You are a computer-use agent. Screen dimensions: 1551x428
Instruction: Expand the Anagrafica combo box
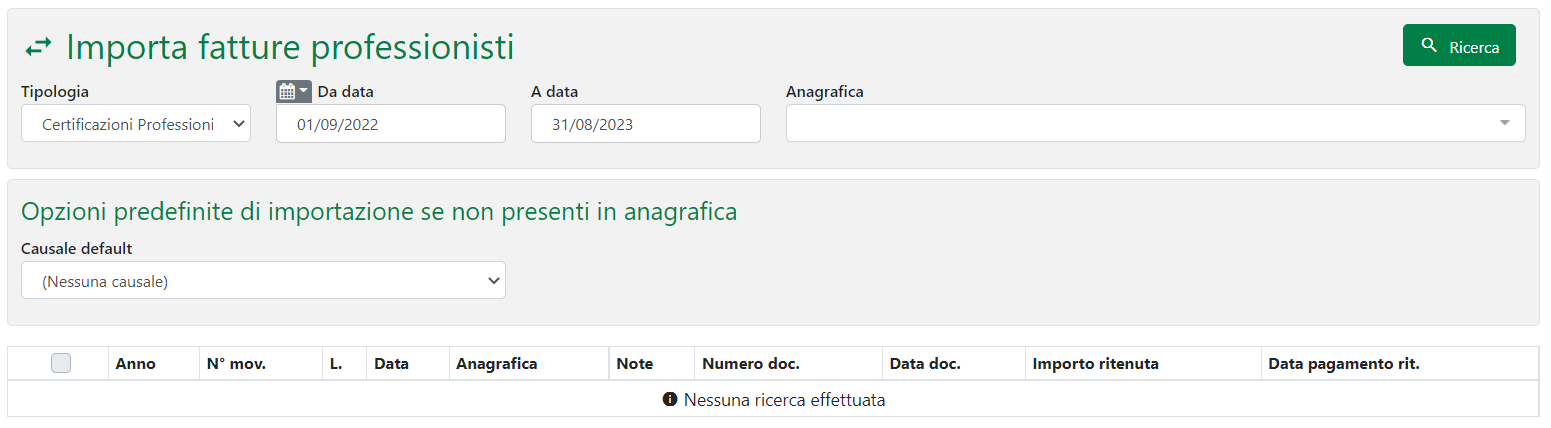click(1155, 123)
